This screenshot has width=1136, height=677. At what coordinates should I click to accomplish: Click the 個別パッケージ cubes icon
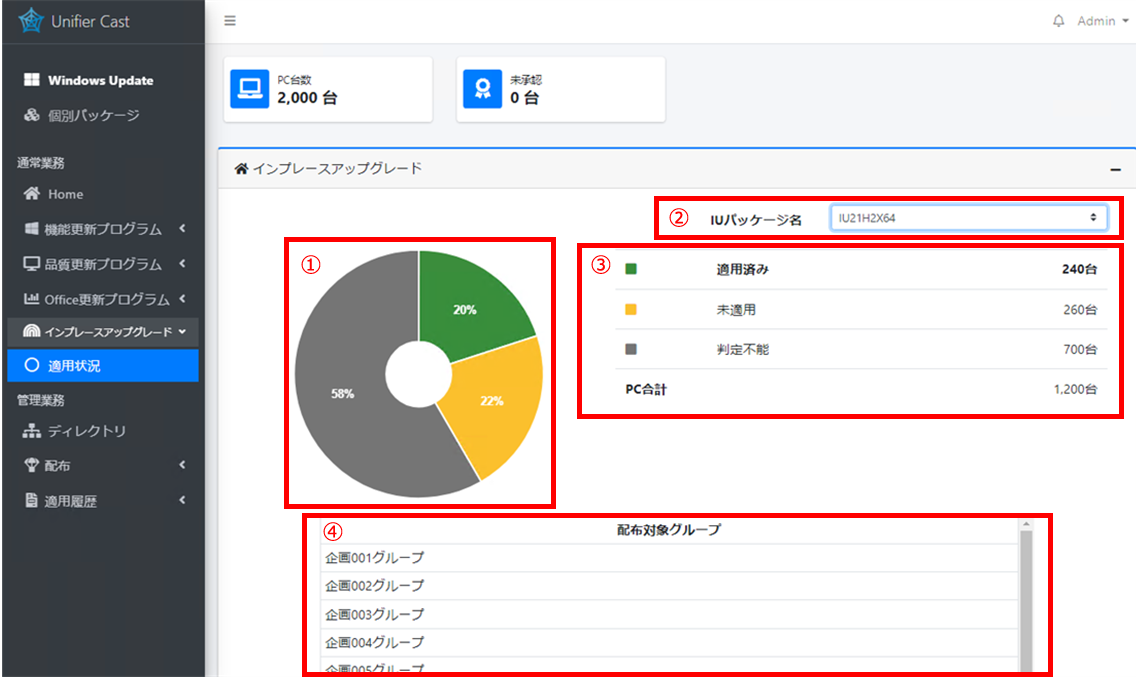(x=32, y=115)
